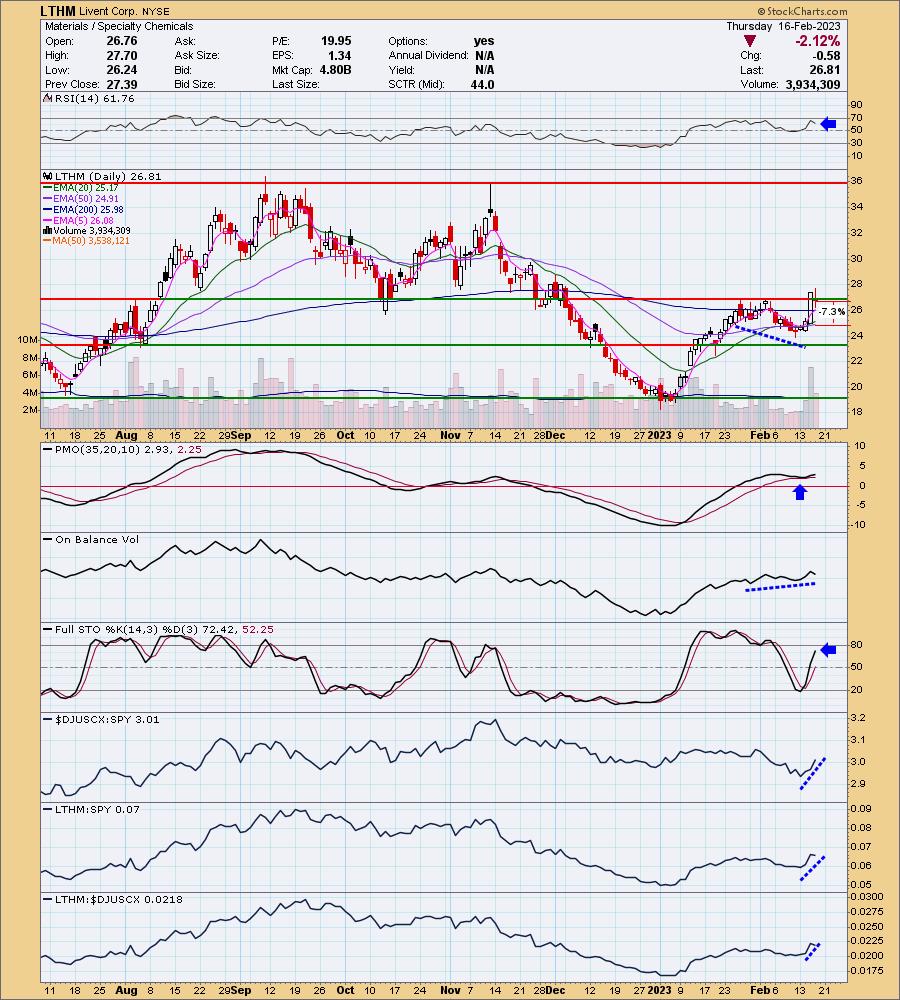Click the LTHM ticker symbol in the header
The image size is (900, 1000).
coord(57,11)
